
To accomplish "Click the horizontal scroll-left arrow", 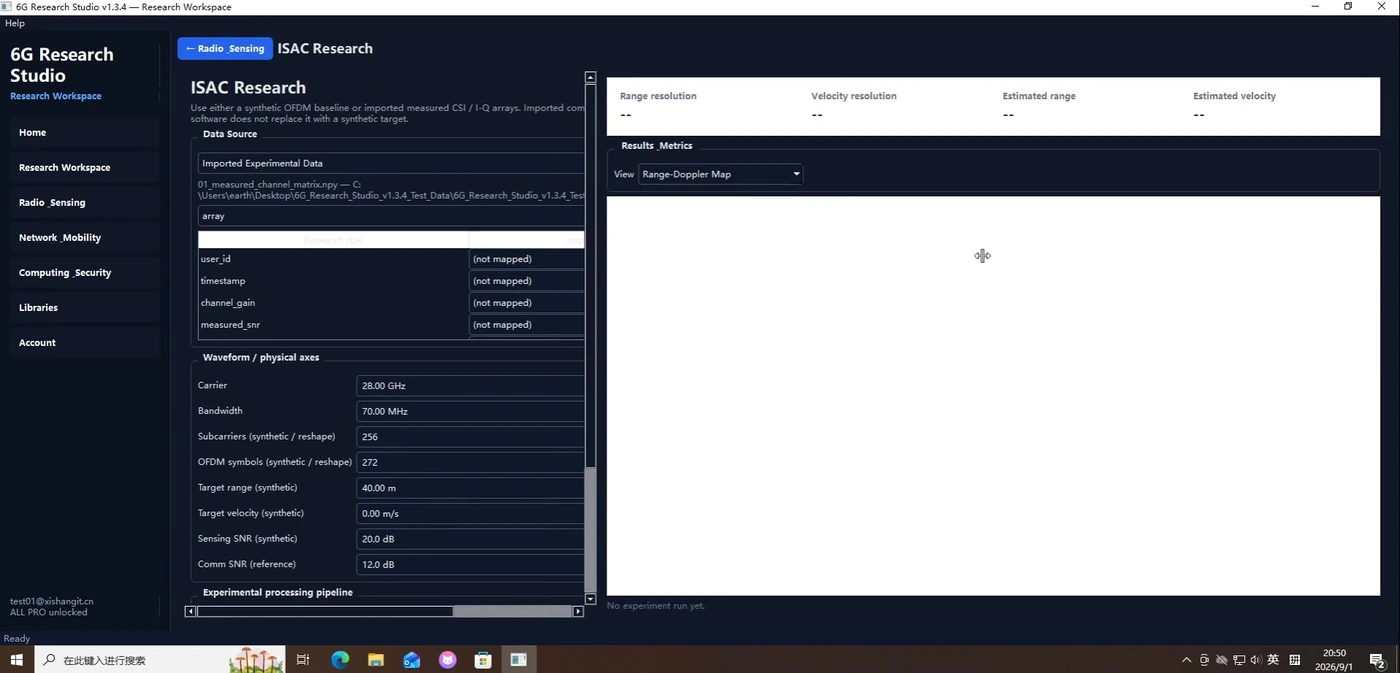I will [191, 611].
